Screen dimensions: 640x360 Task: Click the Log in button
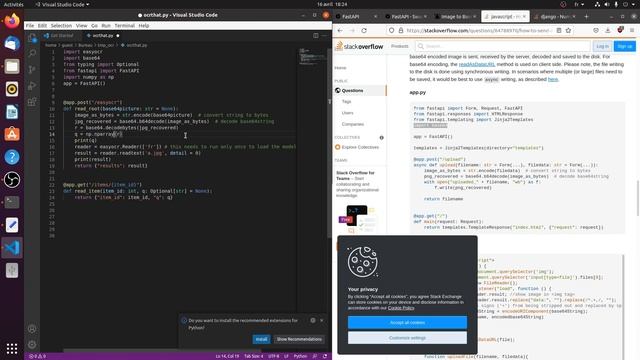click(602, 46)
